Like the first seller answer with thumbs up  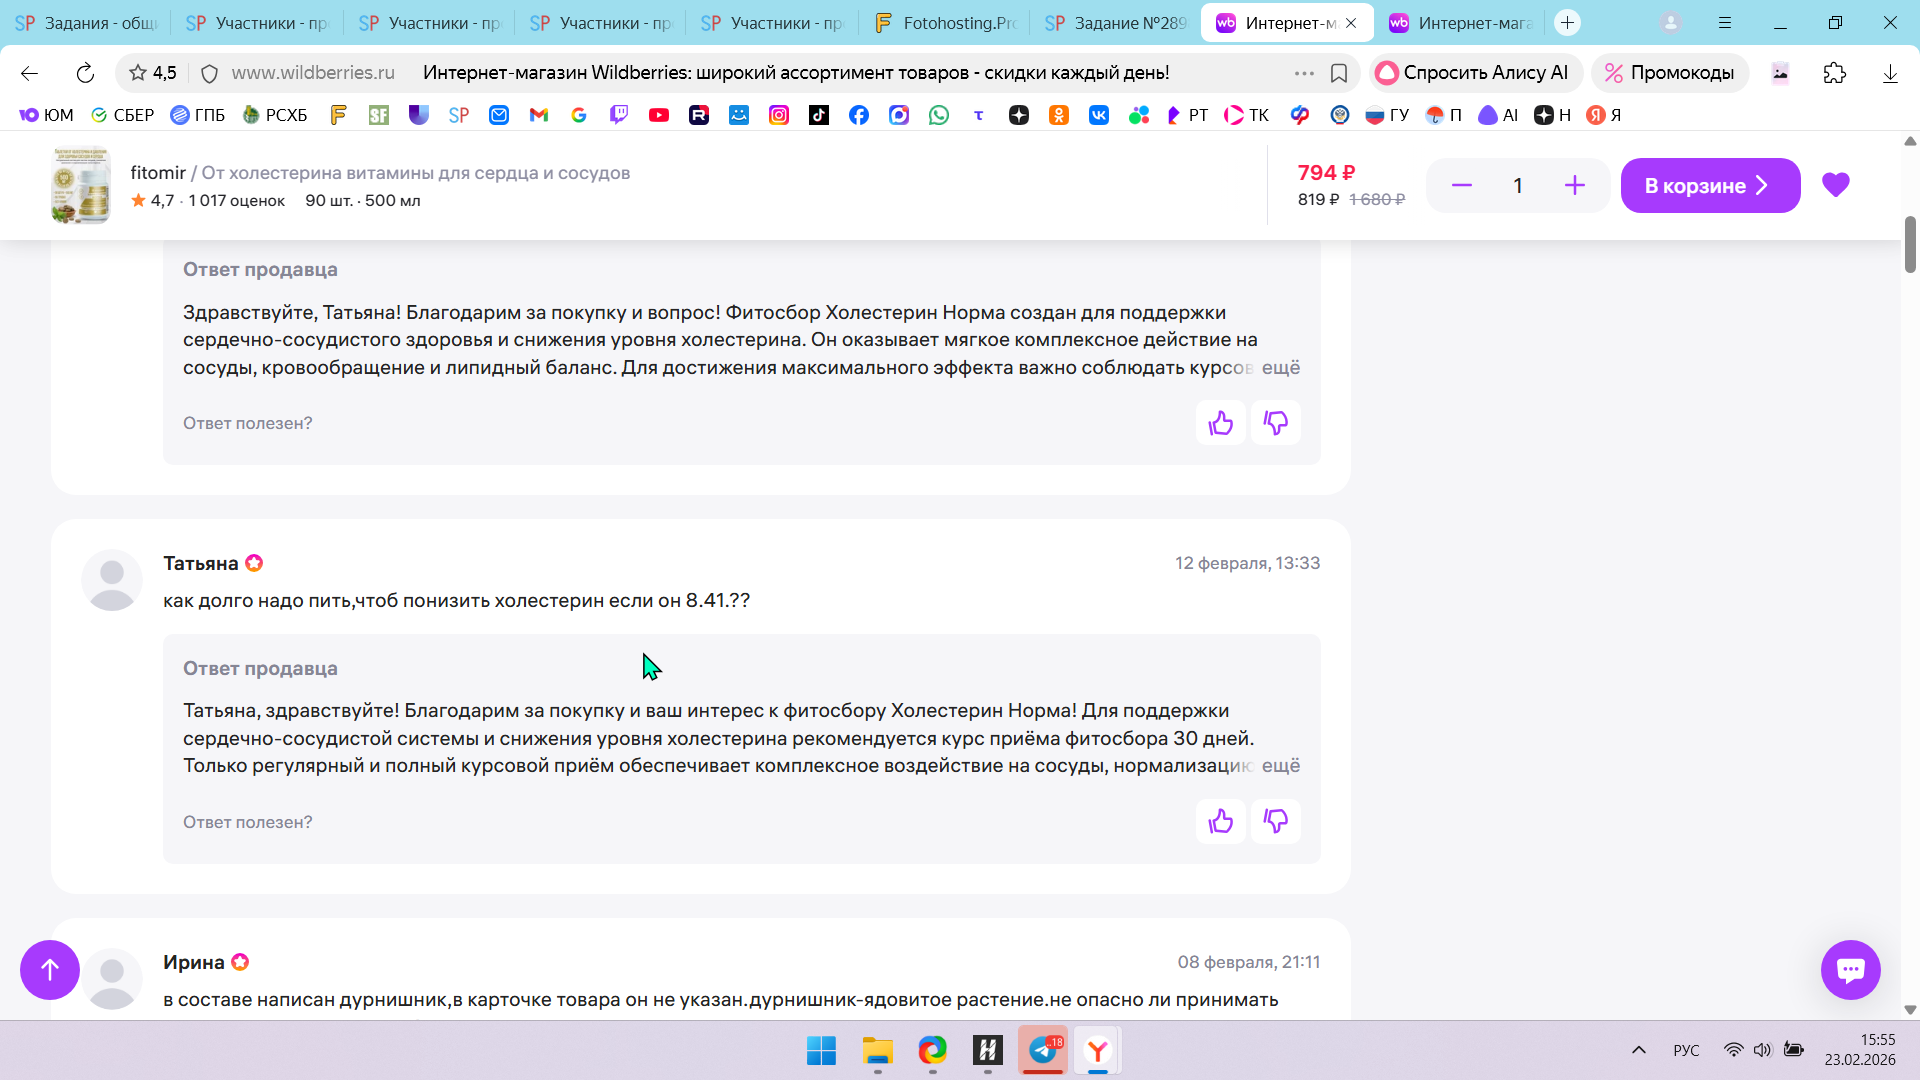[x=1220, y=423]
